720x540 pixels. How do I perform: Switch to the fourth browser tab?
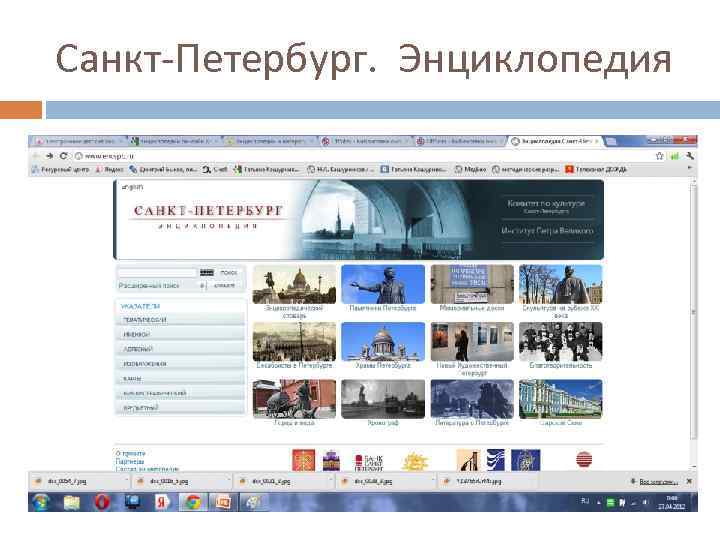(365, 141)
